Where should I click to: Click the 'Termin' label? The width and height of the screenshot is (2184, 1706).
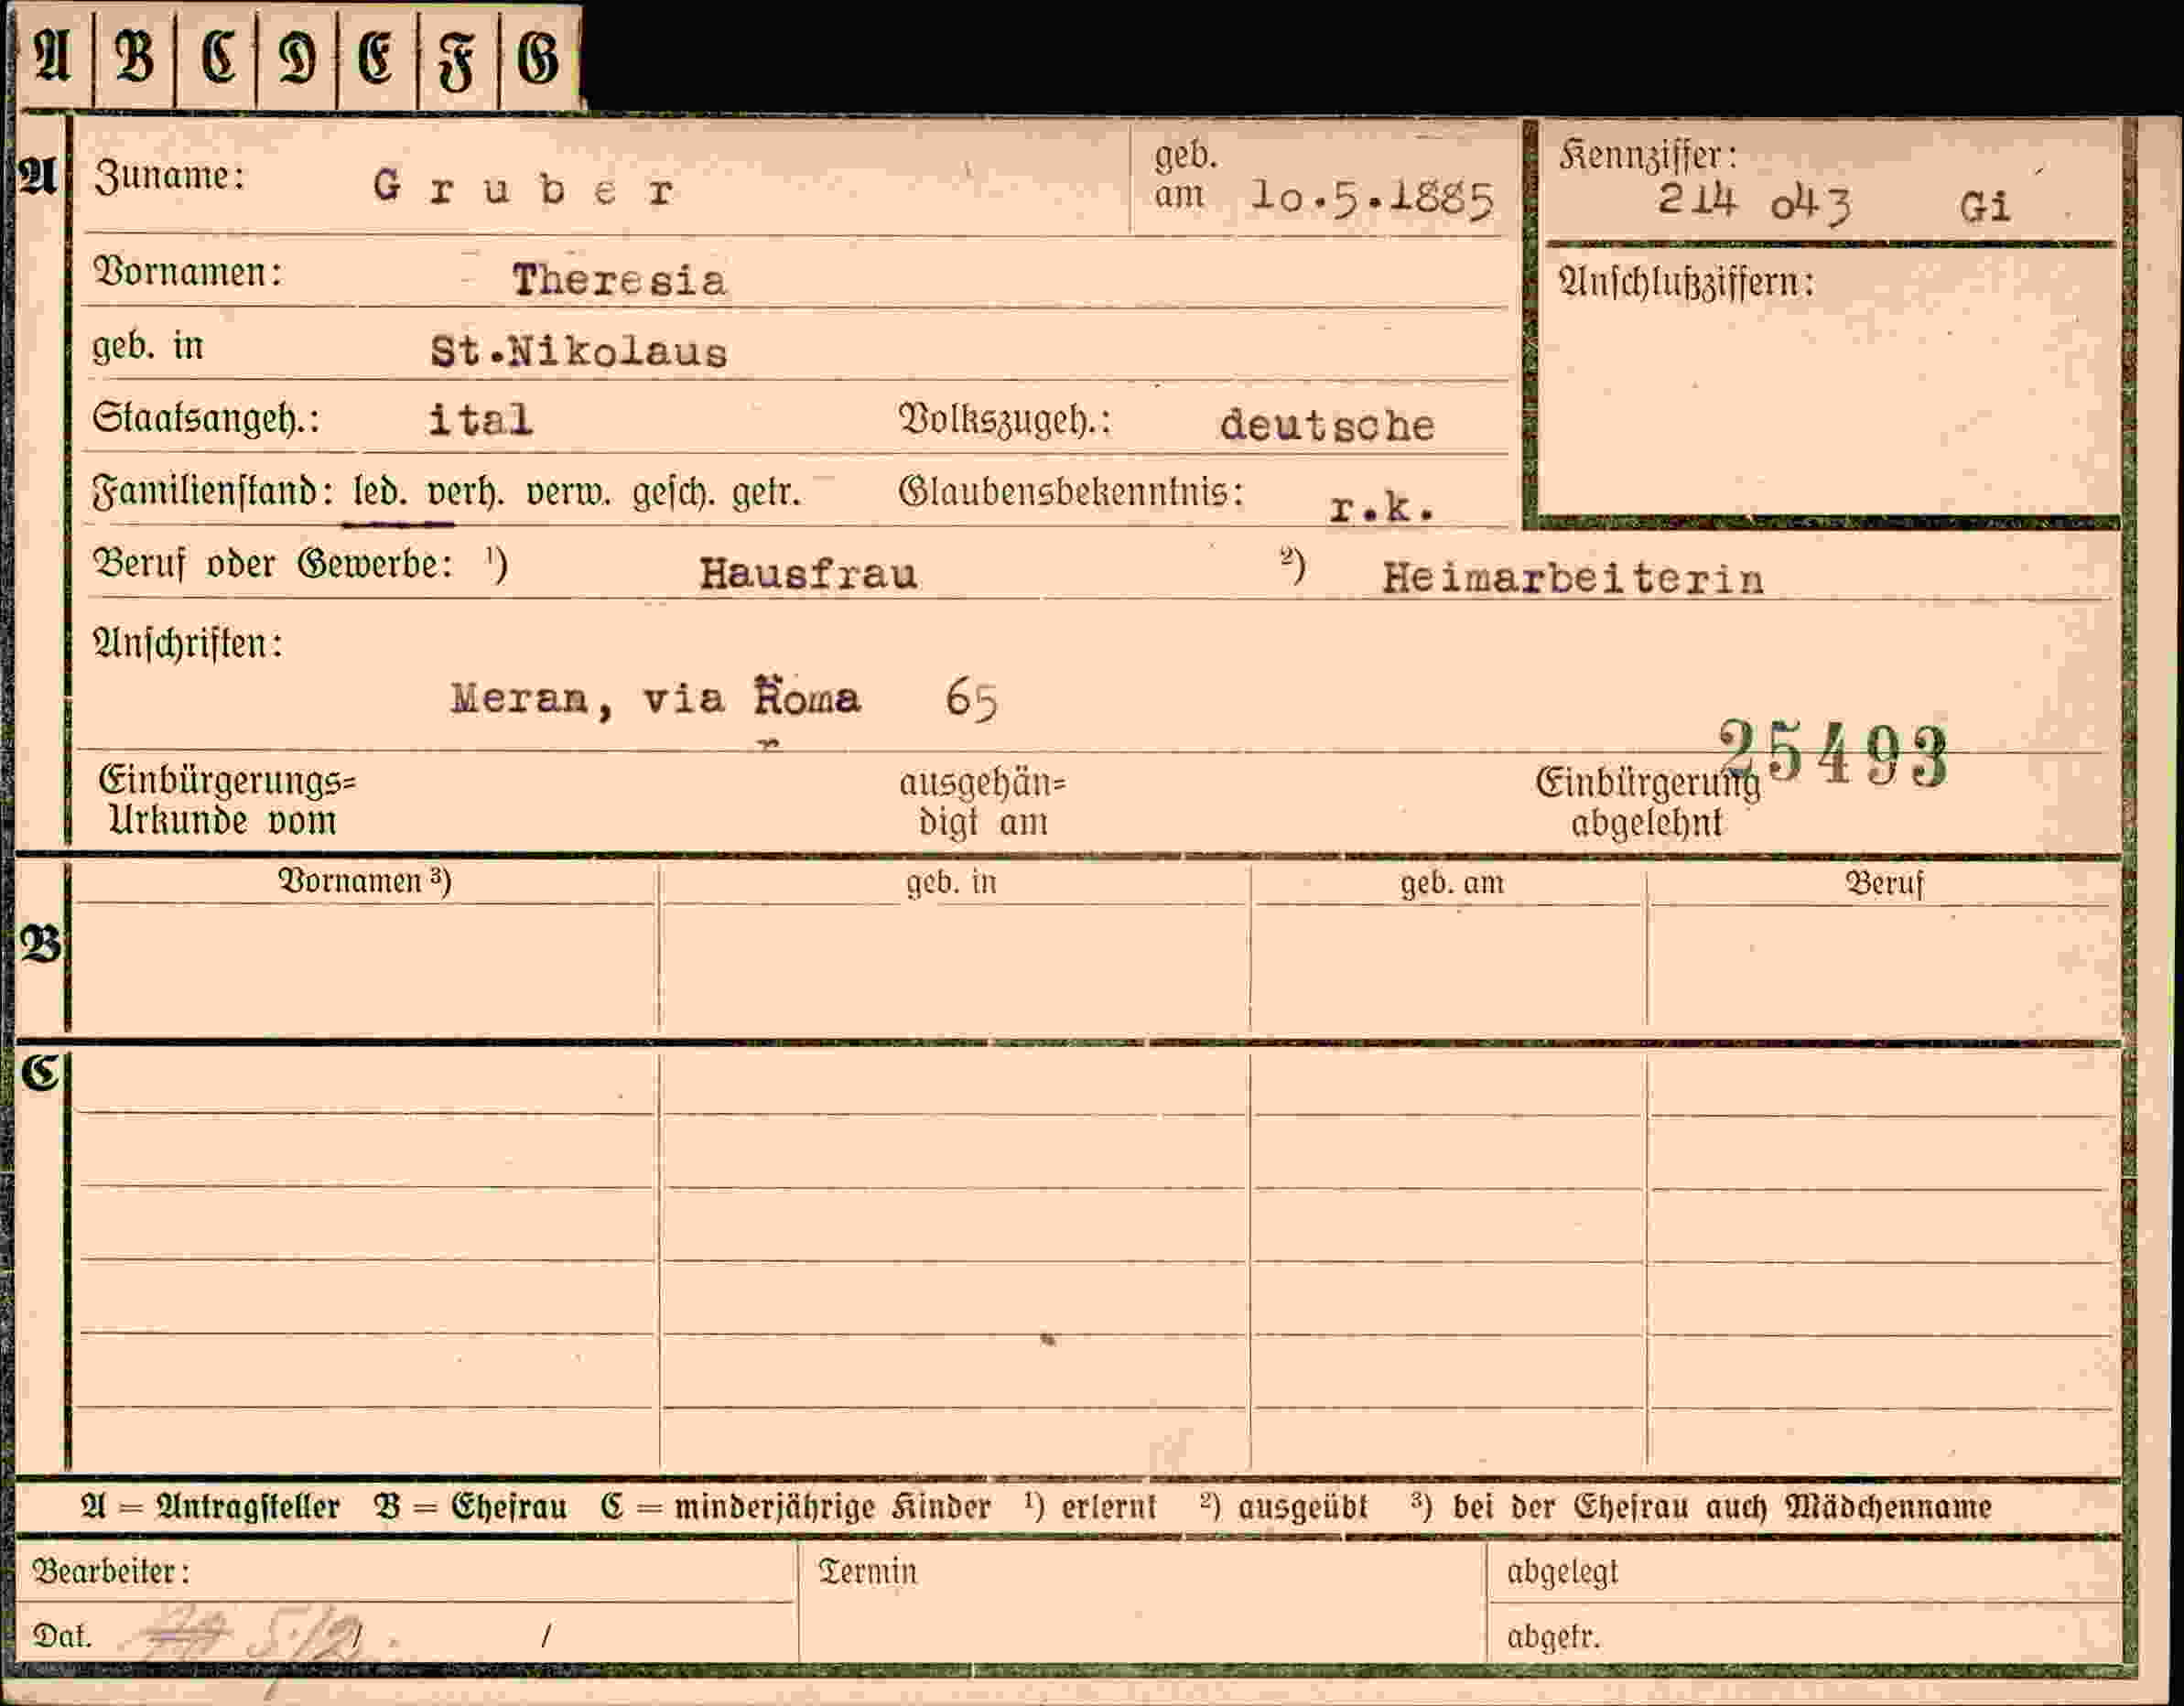tap(867, 1572)
